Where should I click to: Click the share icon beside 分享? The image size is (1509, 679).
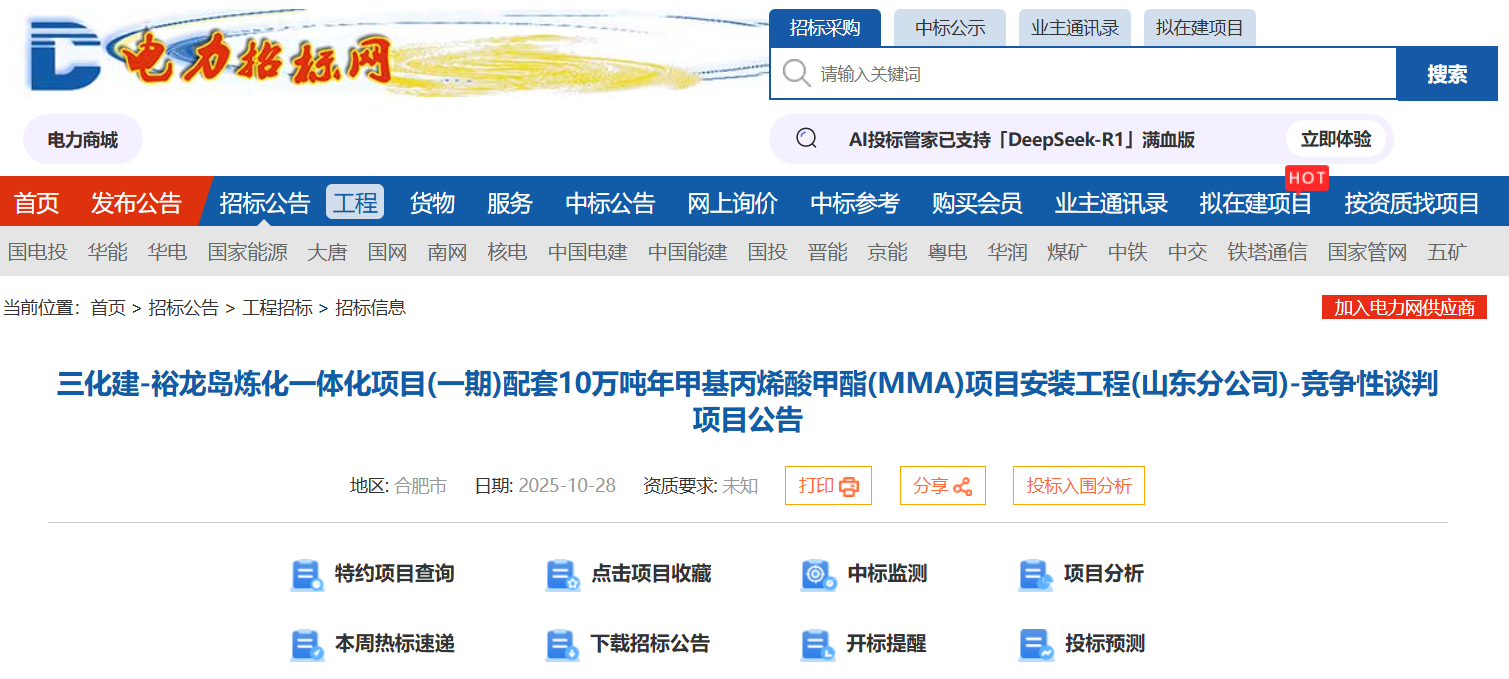(966, 485)
